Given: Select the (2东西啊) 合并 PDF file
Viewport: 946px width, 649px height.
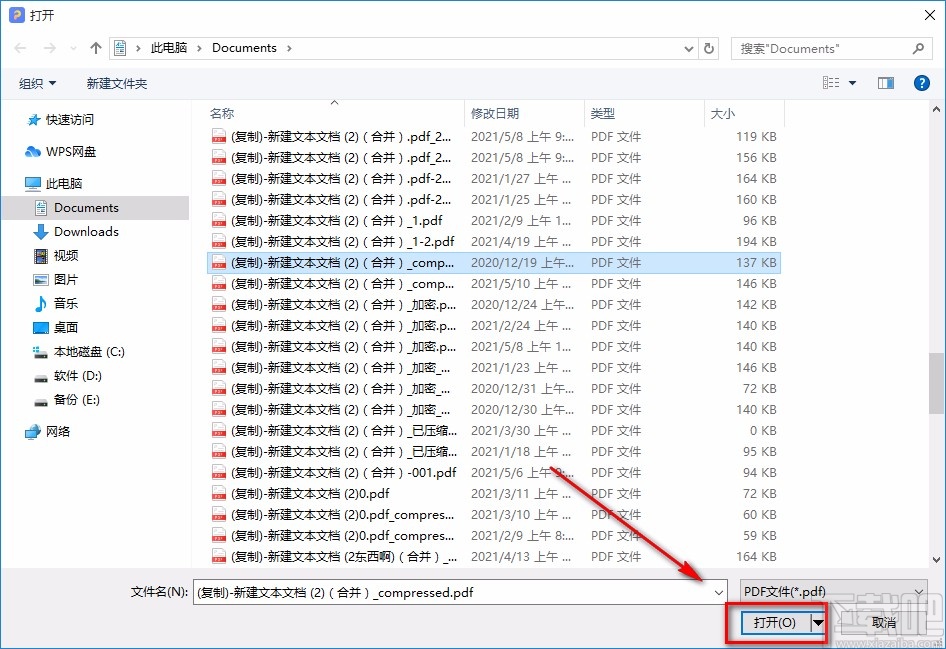Looking at the screenshot, I should click(494, 557).
